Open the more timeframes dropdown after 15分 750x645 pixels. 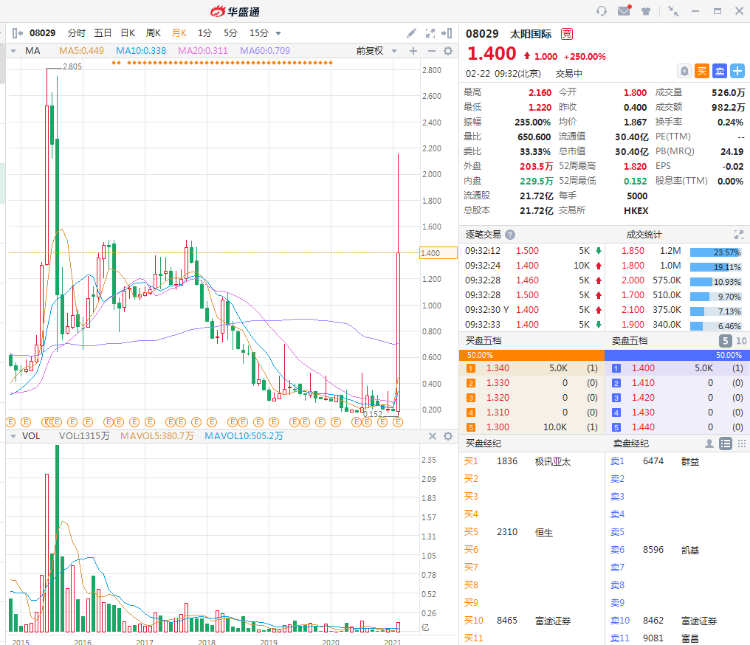coord(278,33)
